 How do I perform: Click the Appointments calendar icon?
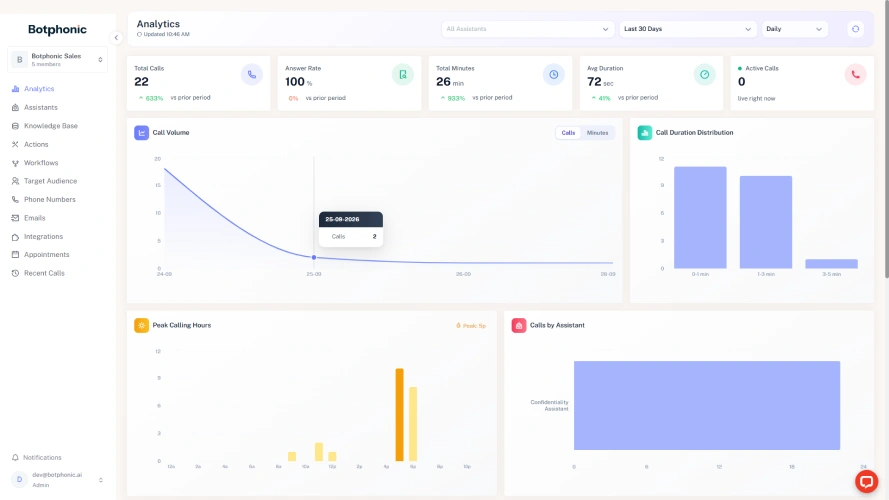coord(15,255)
